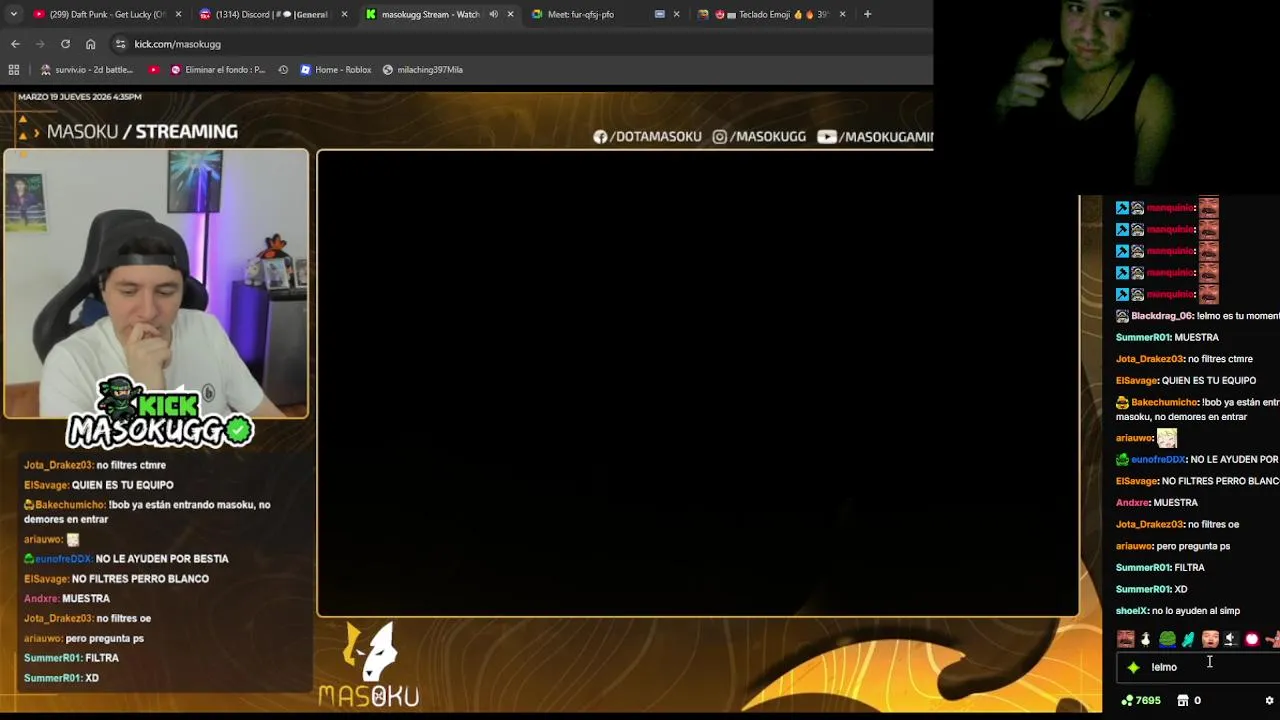Select the pink glowing circle emote
1280x720 pixels.
tap(1252, 639)
